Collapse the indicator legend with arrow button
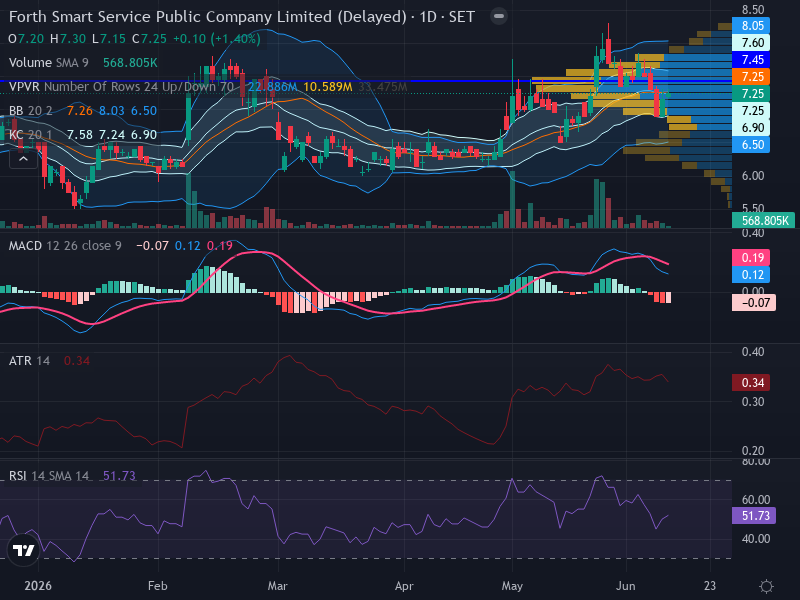This screenshot has width=800, height=600. coord(23,160)
